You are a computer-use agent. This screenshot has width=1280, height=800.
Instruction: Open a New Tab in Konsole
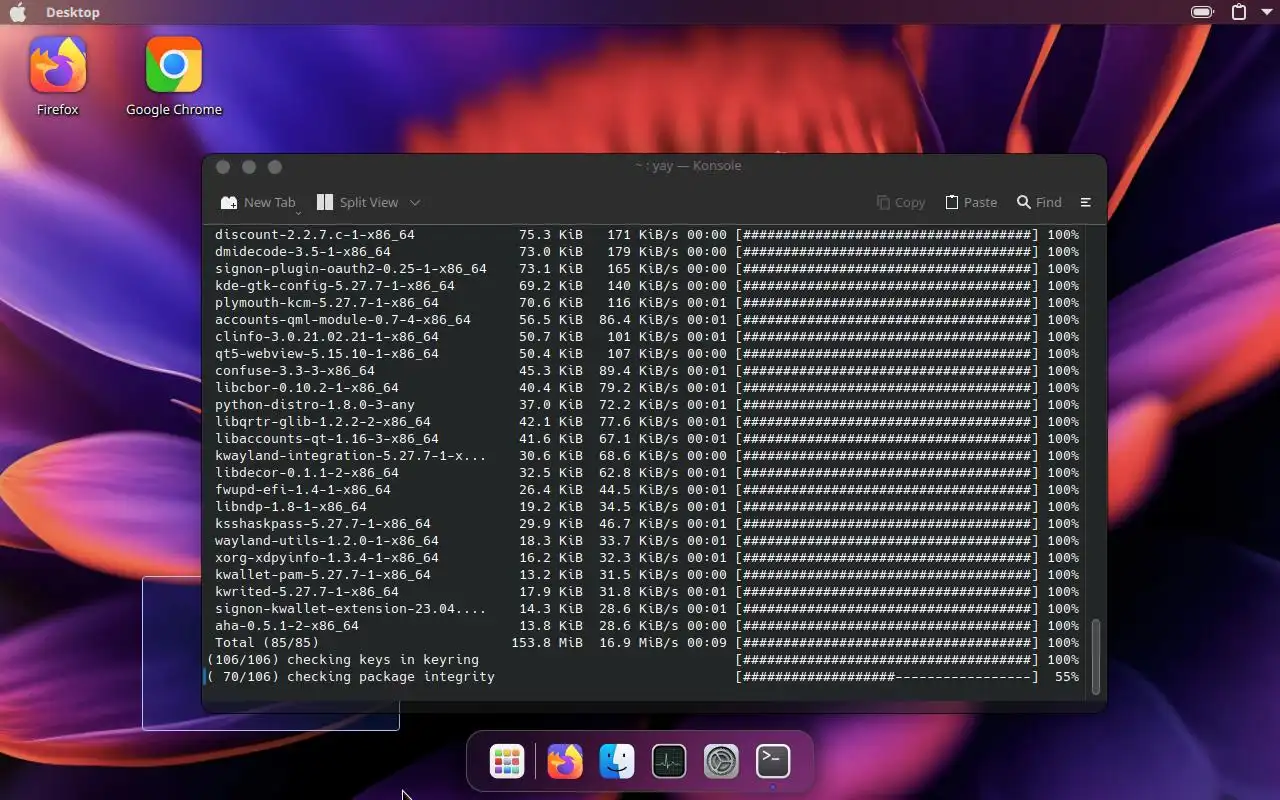[259, 202]
